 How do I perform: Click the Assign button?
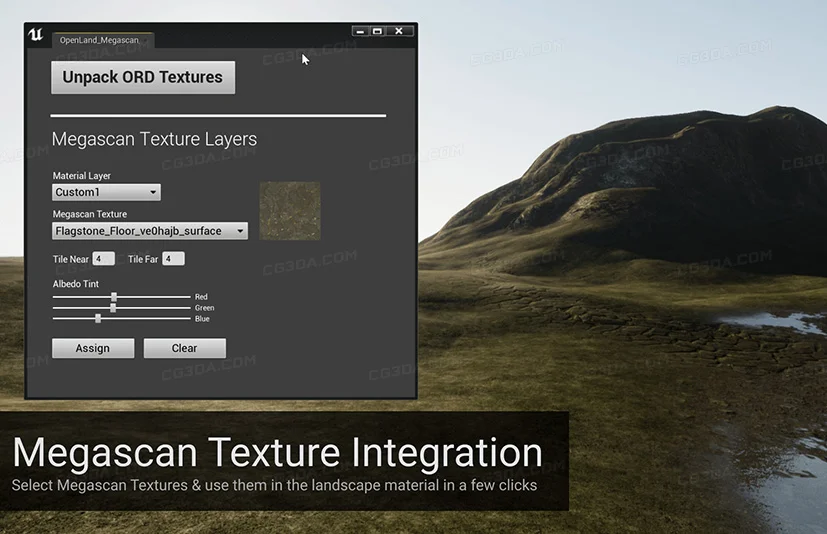(x=93, y=348)
